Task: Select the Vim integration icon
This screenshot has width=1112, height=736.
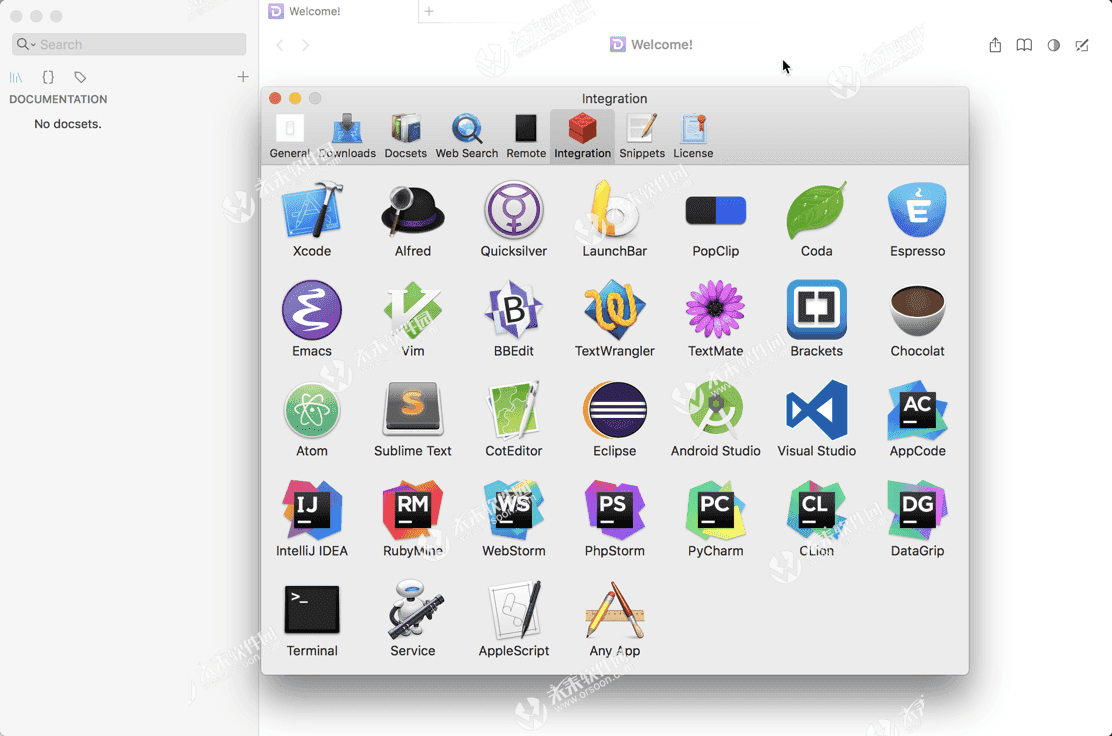Action: coord(413,310)
